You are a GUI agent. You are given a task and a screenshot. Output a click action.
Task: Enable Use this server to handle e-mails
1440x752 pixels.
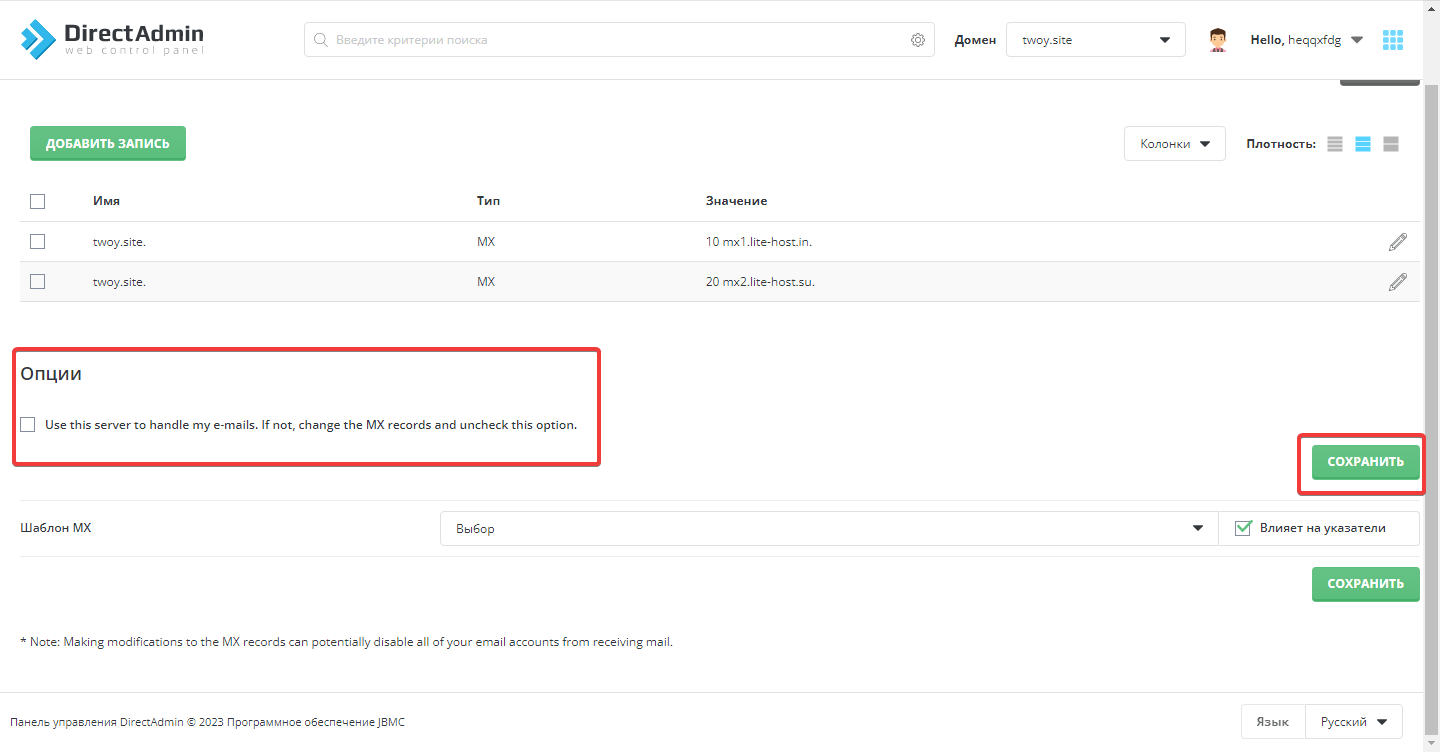(28, 424)
